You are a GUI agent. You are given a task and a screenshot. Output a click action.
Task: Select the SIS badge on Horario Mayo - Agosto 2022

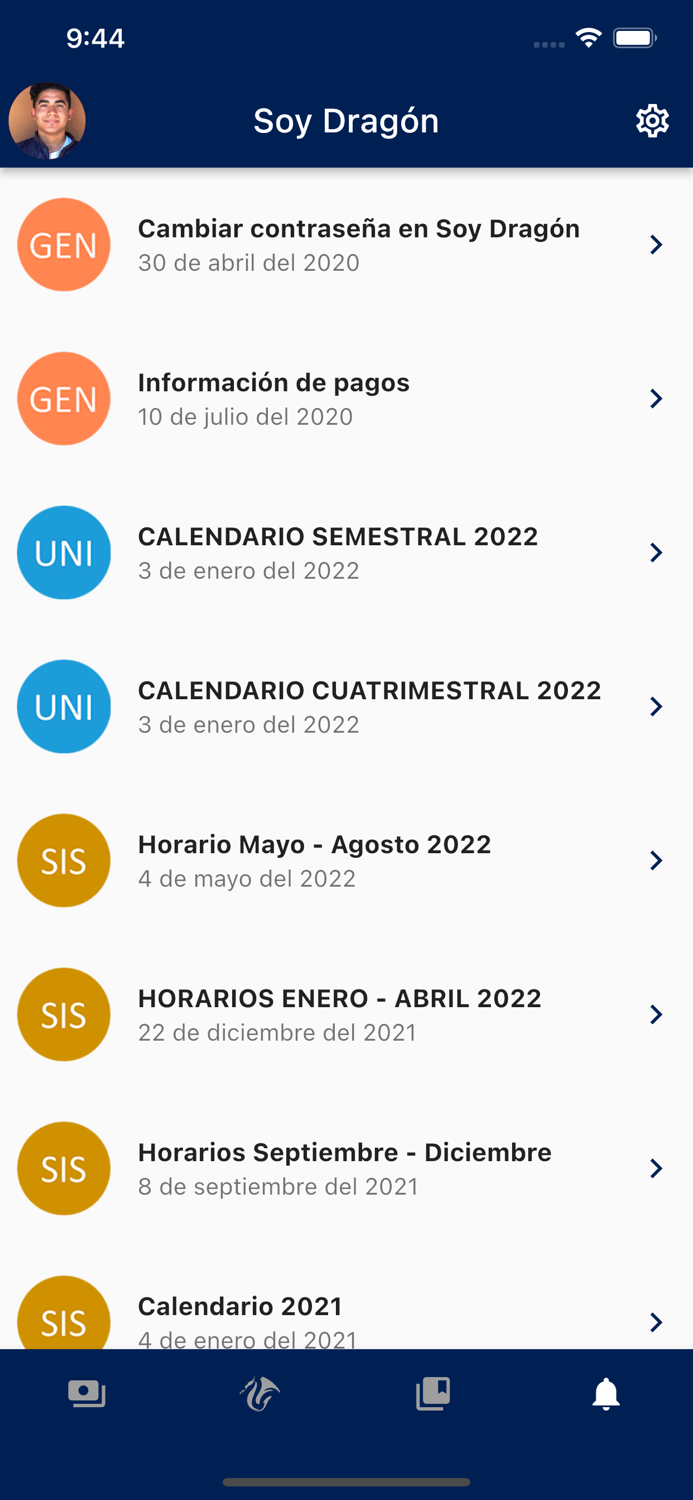[x=64, y=860]
